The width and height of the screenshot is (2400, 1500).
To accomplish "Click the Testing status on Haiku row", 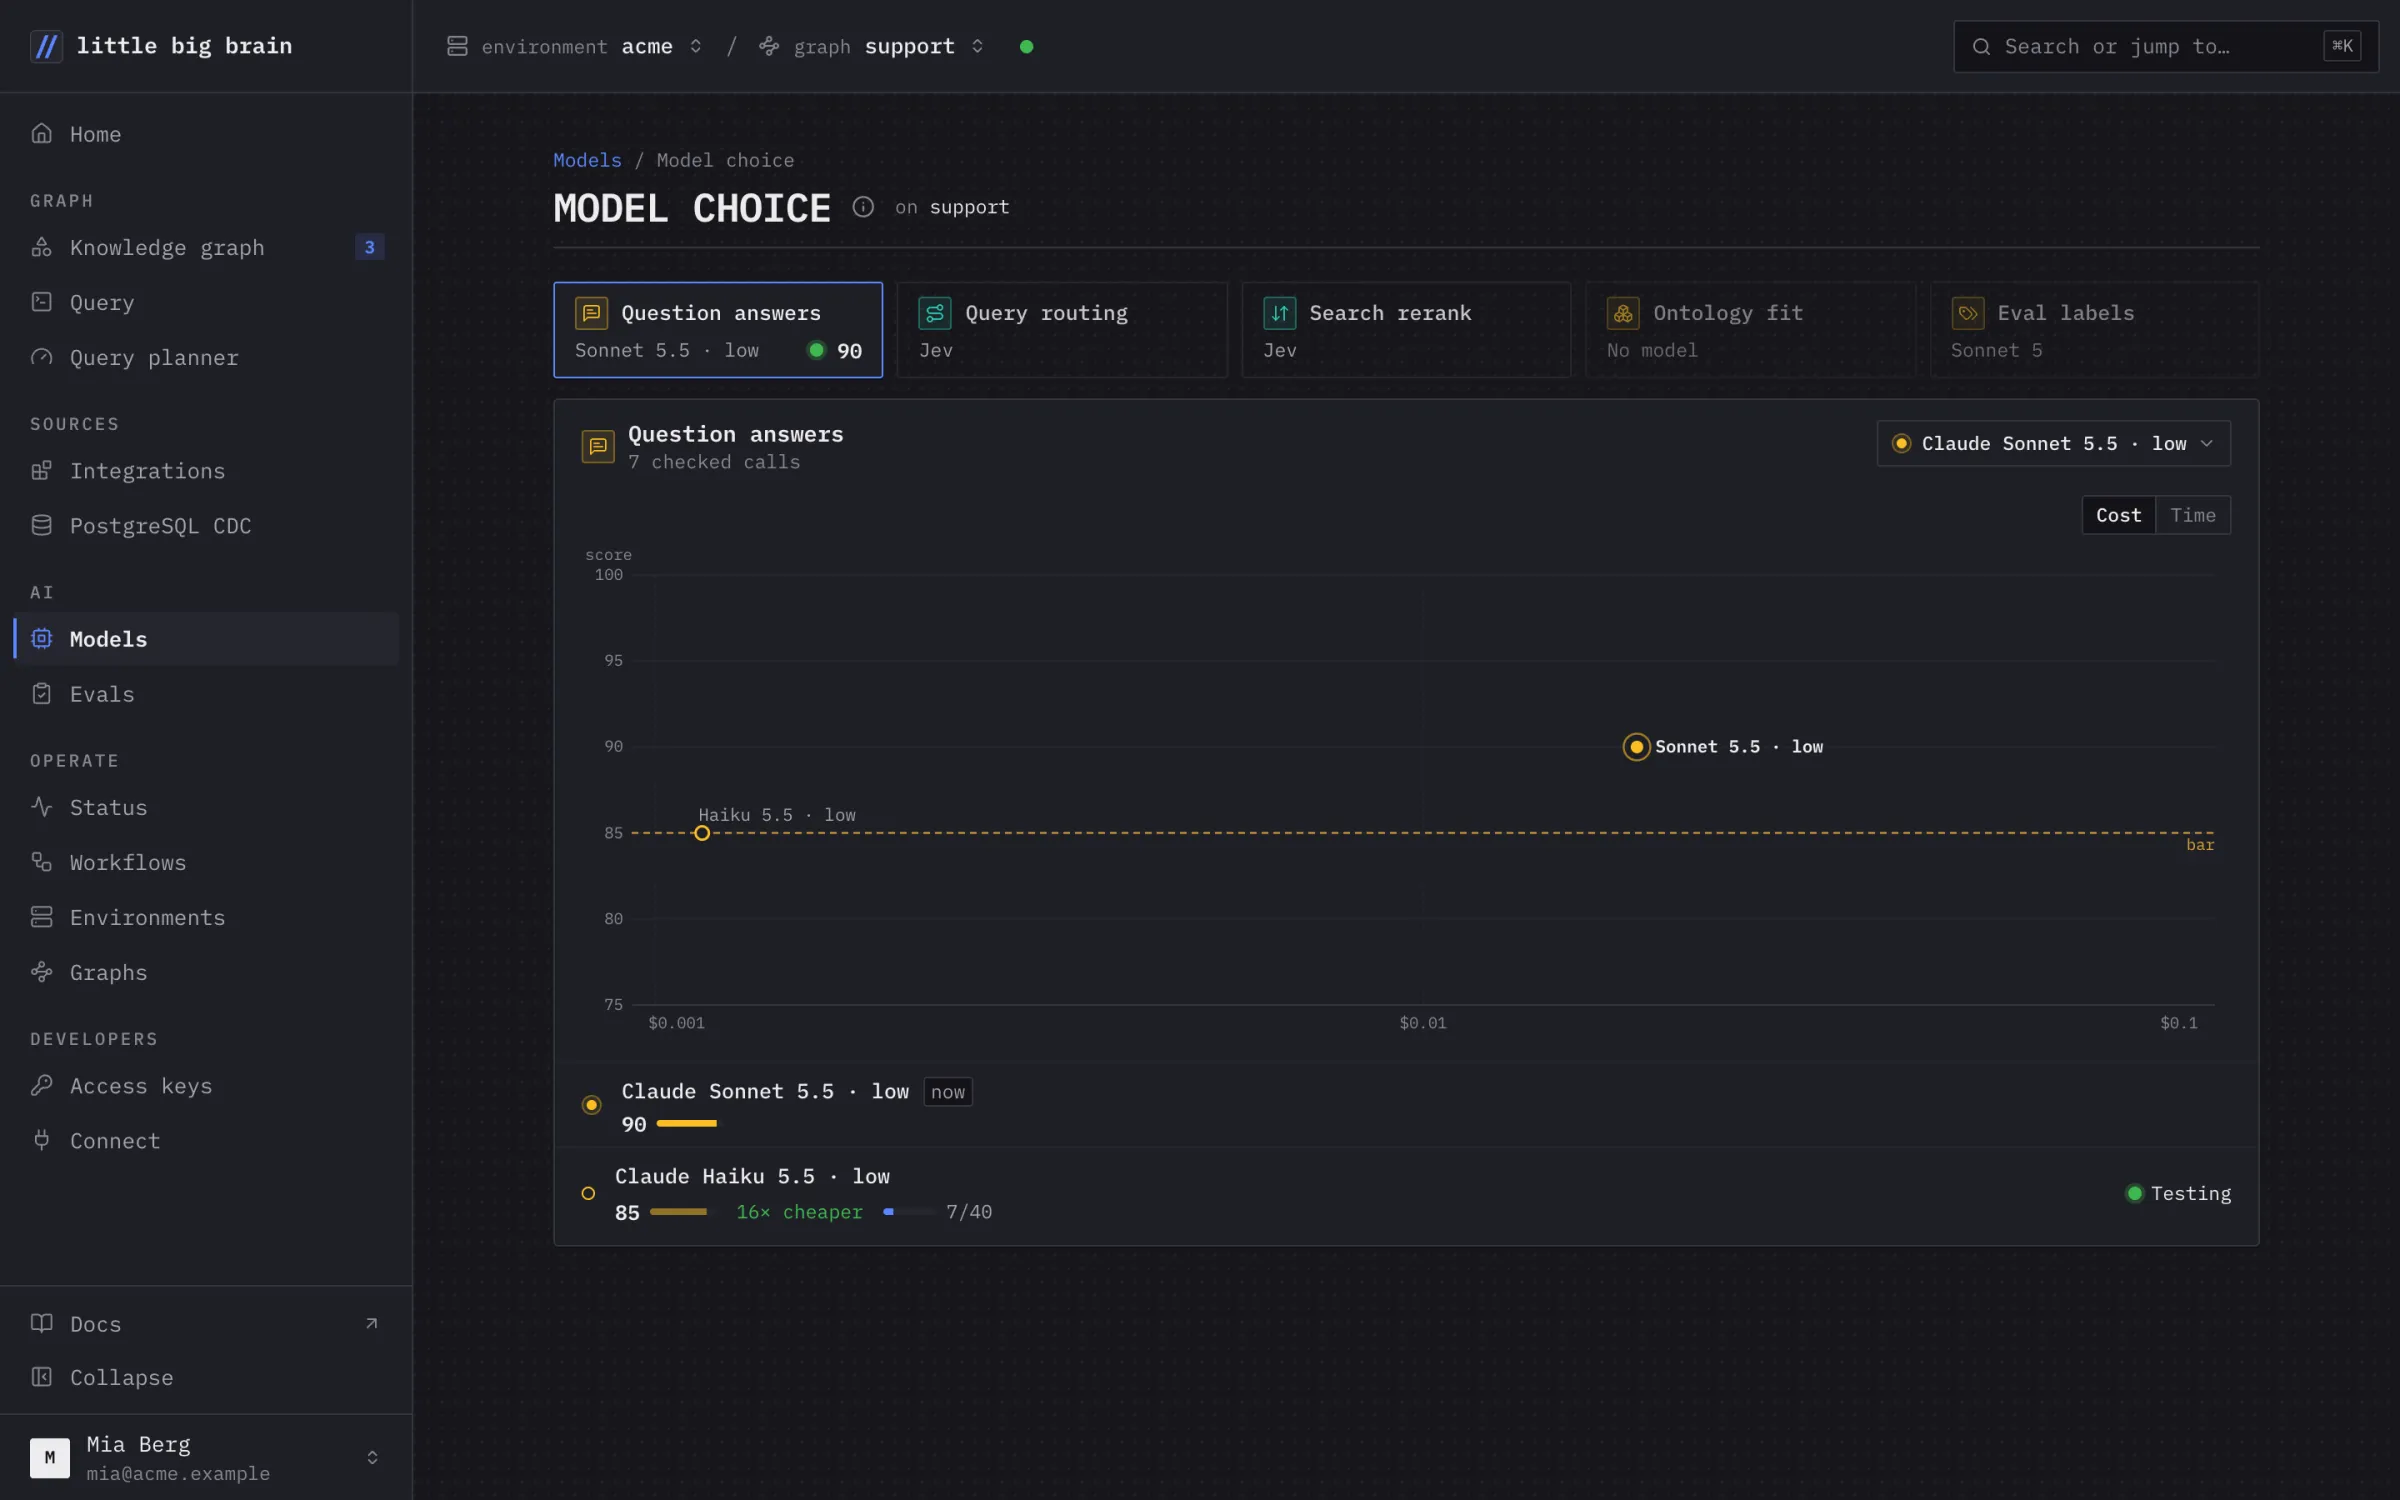I will click(2178, 1193).
